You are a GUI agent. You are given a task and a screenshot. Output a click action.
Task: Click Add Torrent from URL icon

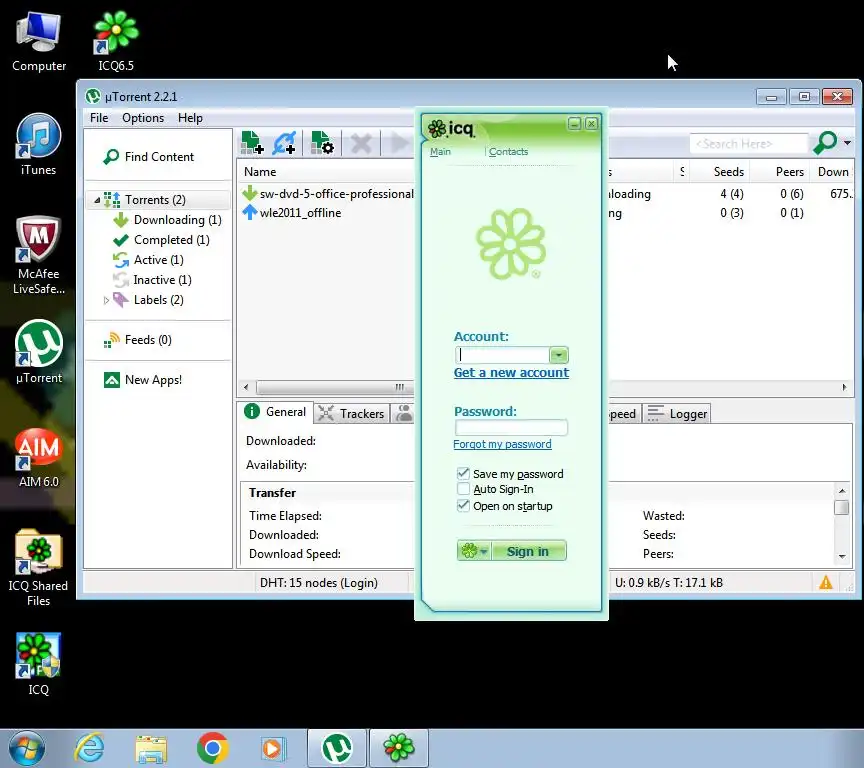point(284,143)
